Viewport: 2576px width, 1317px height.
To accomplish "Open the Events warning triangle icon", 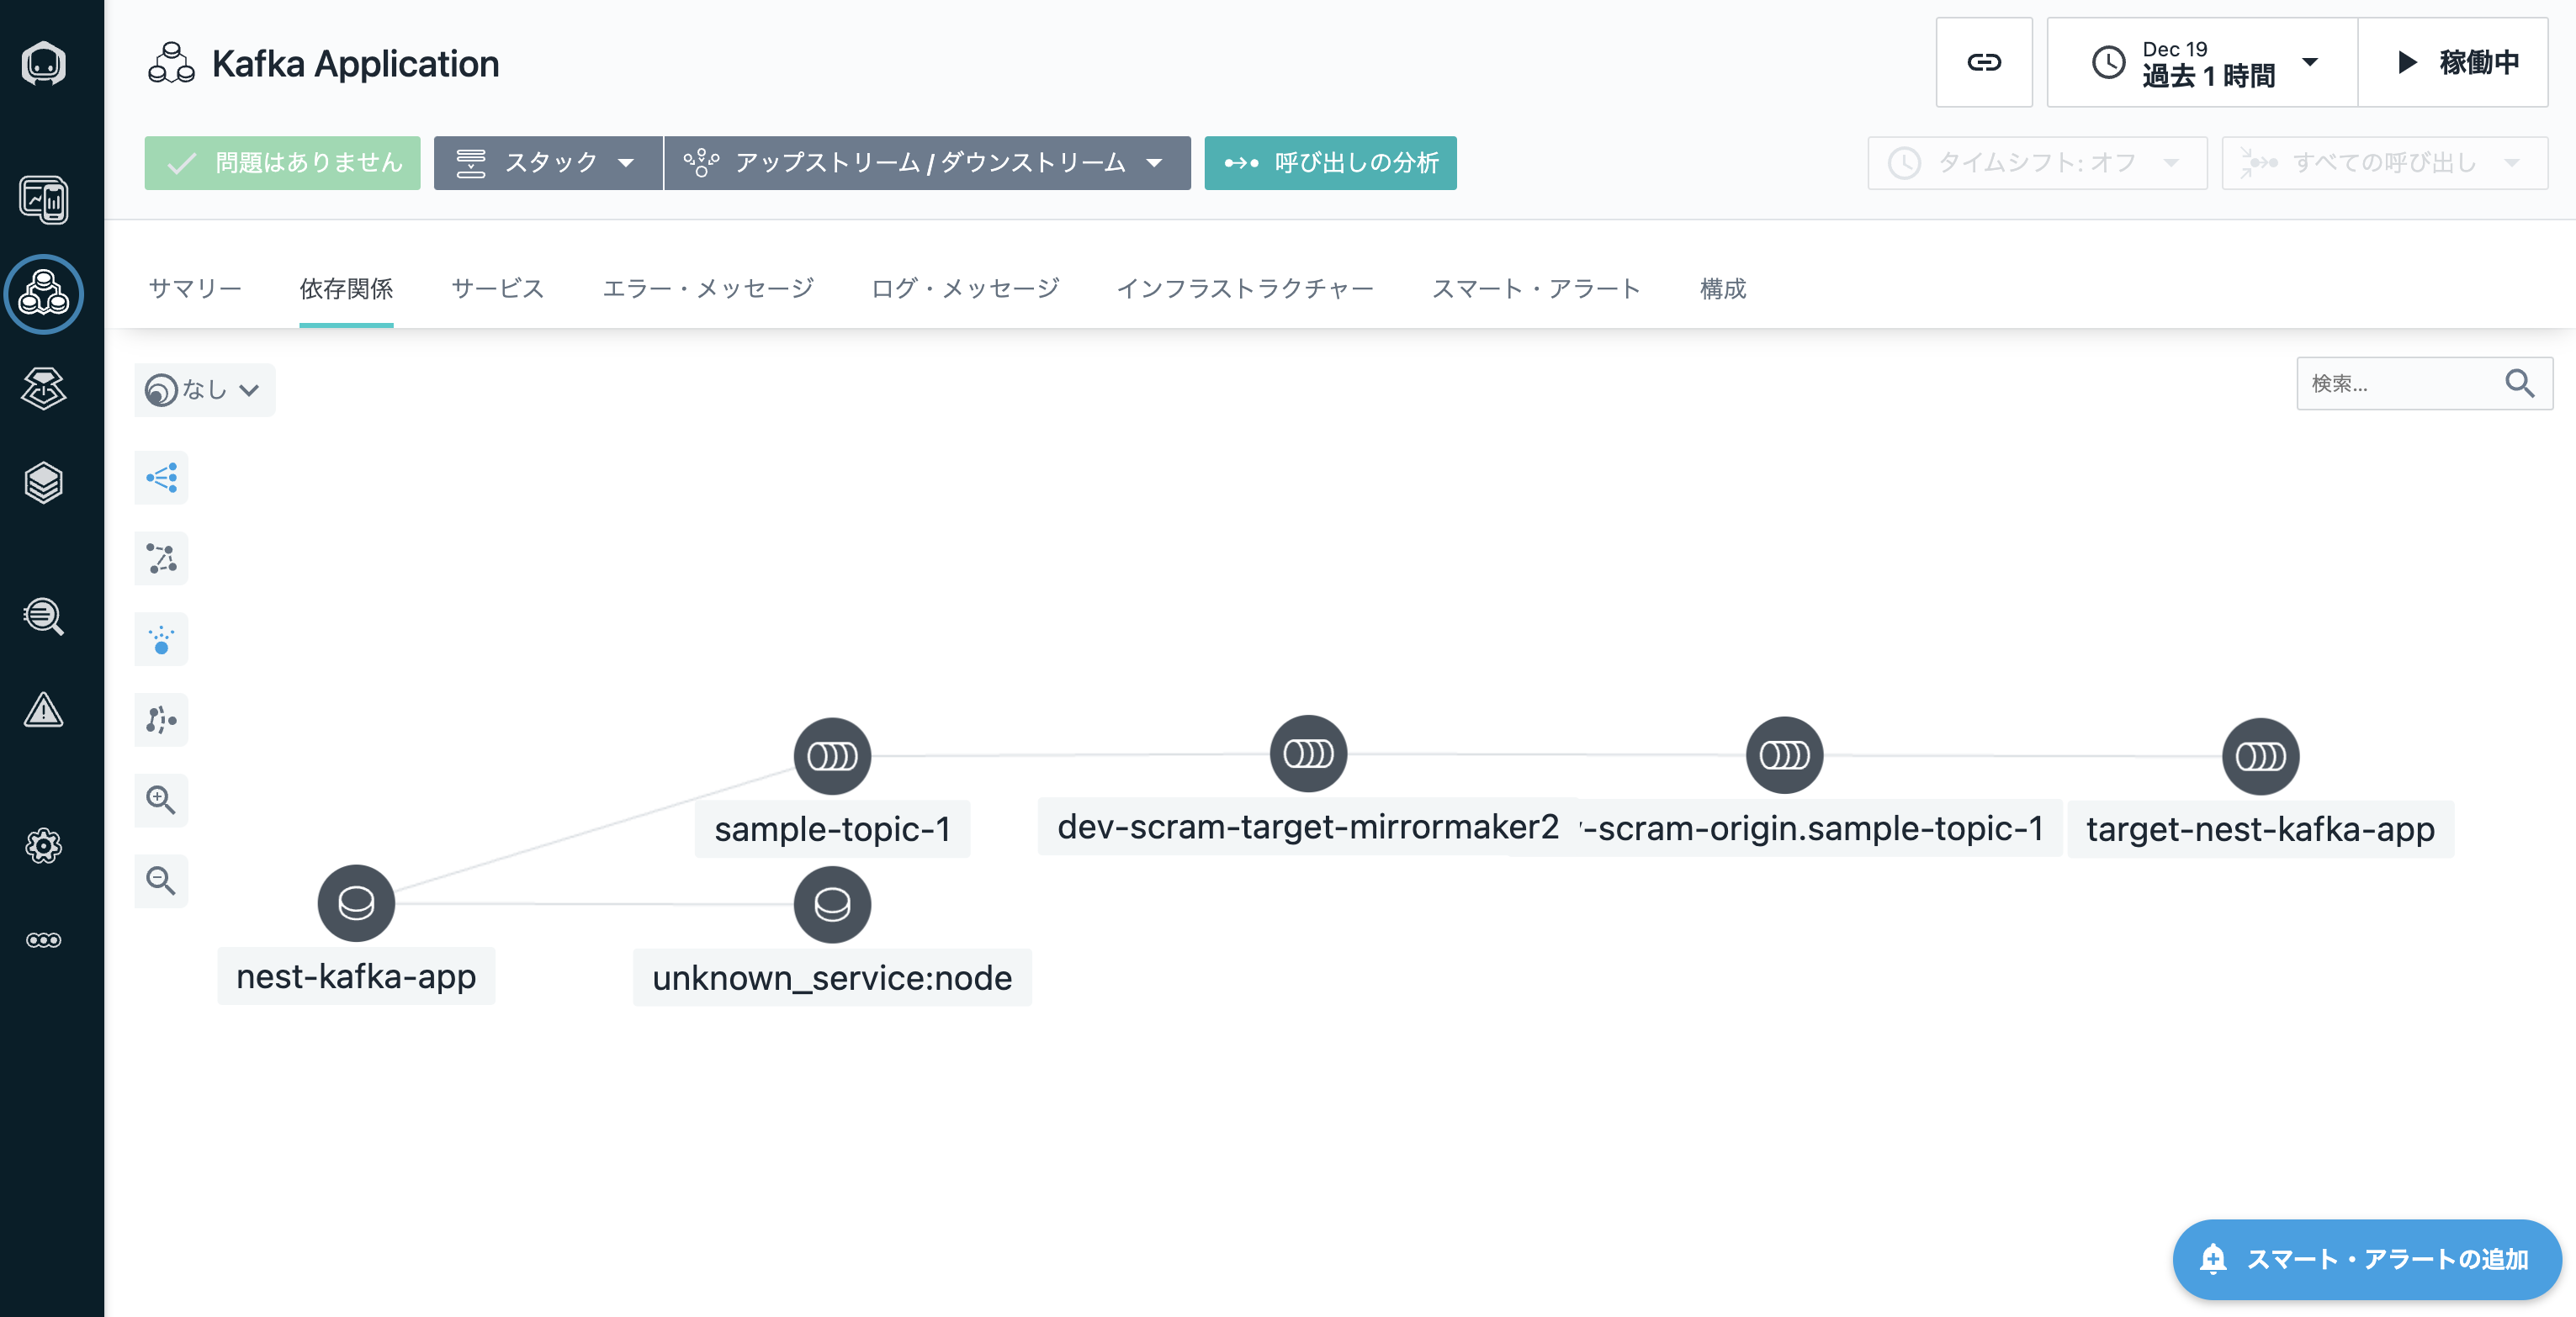I will (43, 710).
